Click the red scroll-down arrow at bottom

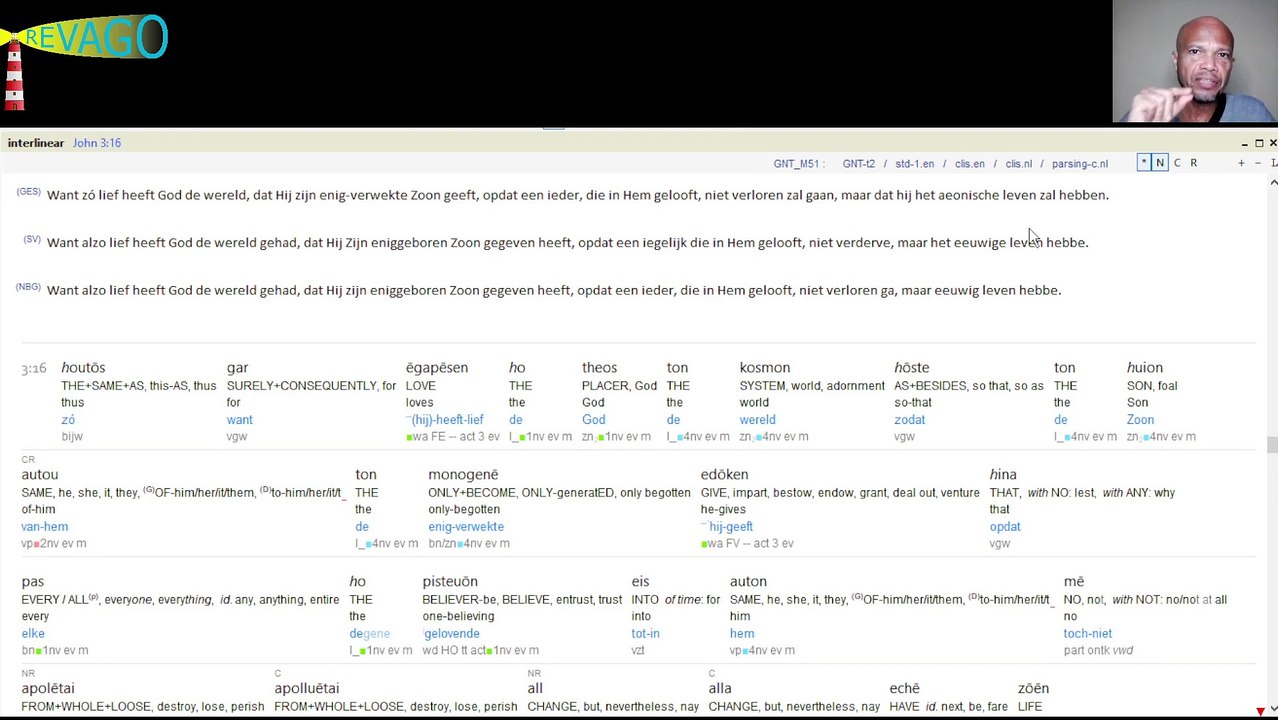[1260, 711]
